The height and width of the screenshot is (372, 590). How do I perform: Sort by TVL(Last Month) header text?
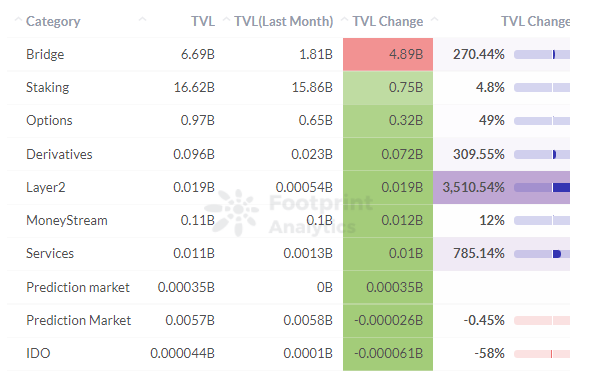pos(284,21)
